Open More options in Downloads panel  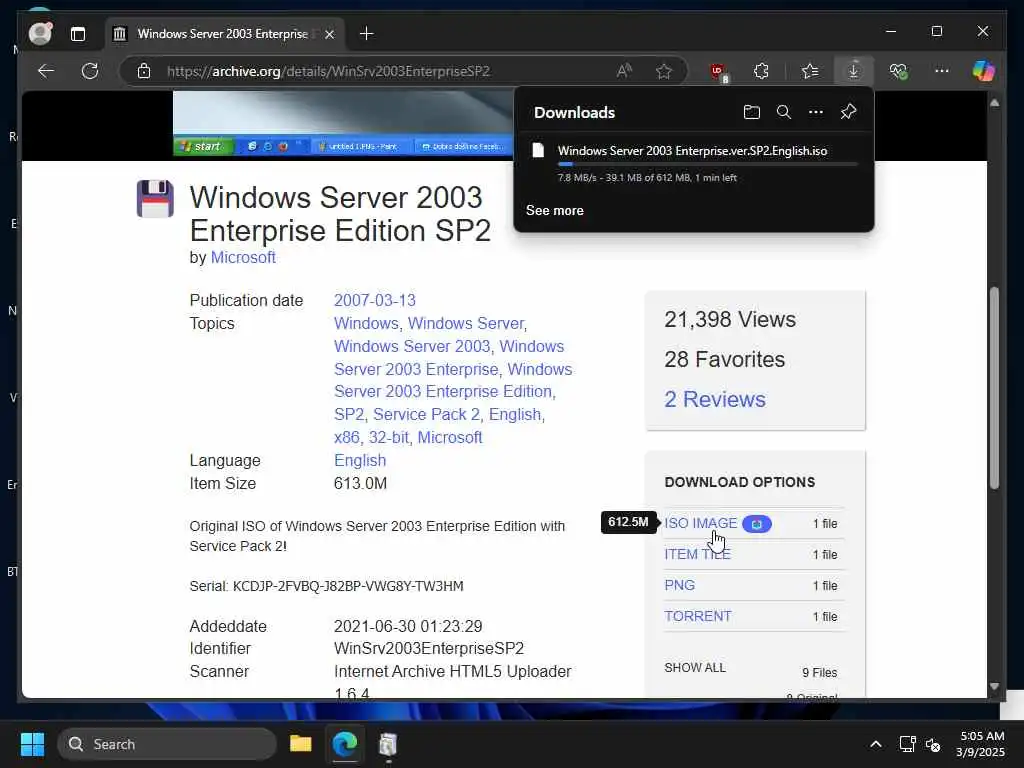(816, 112)
